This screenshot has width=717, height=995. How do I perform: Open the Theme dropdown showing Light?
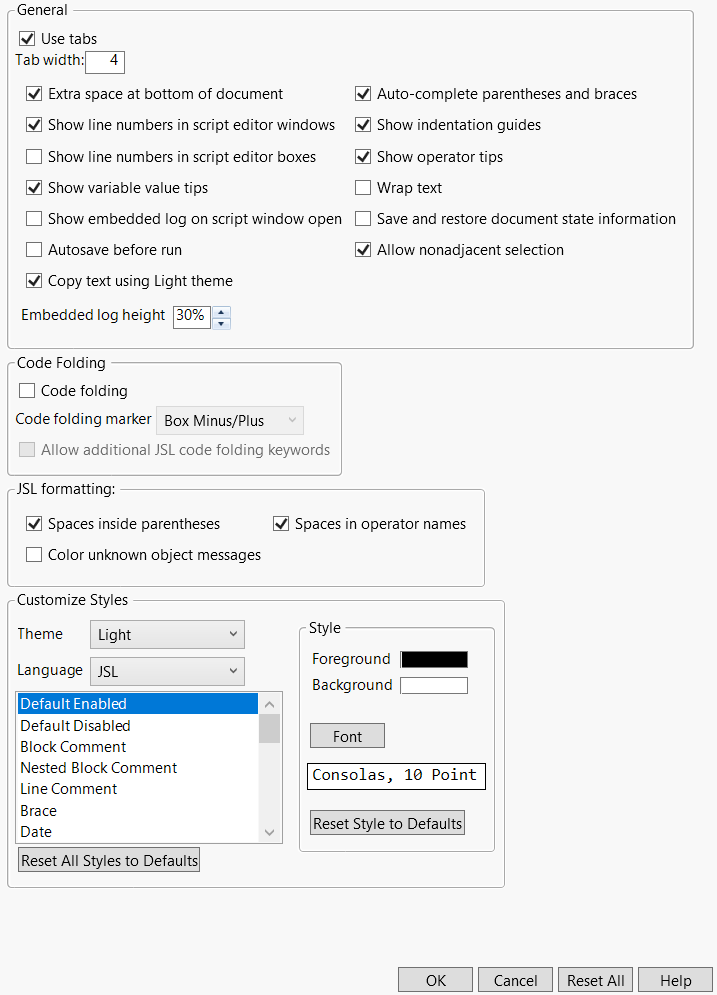166,634
